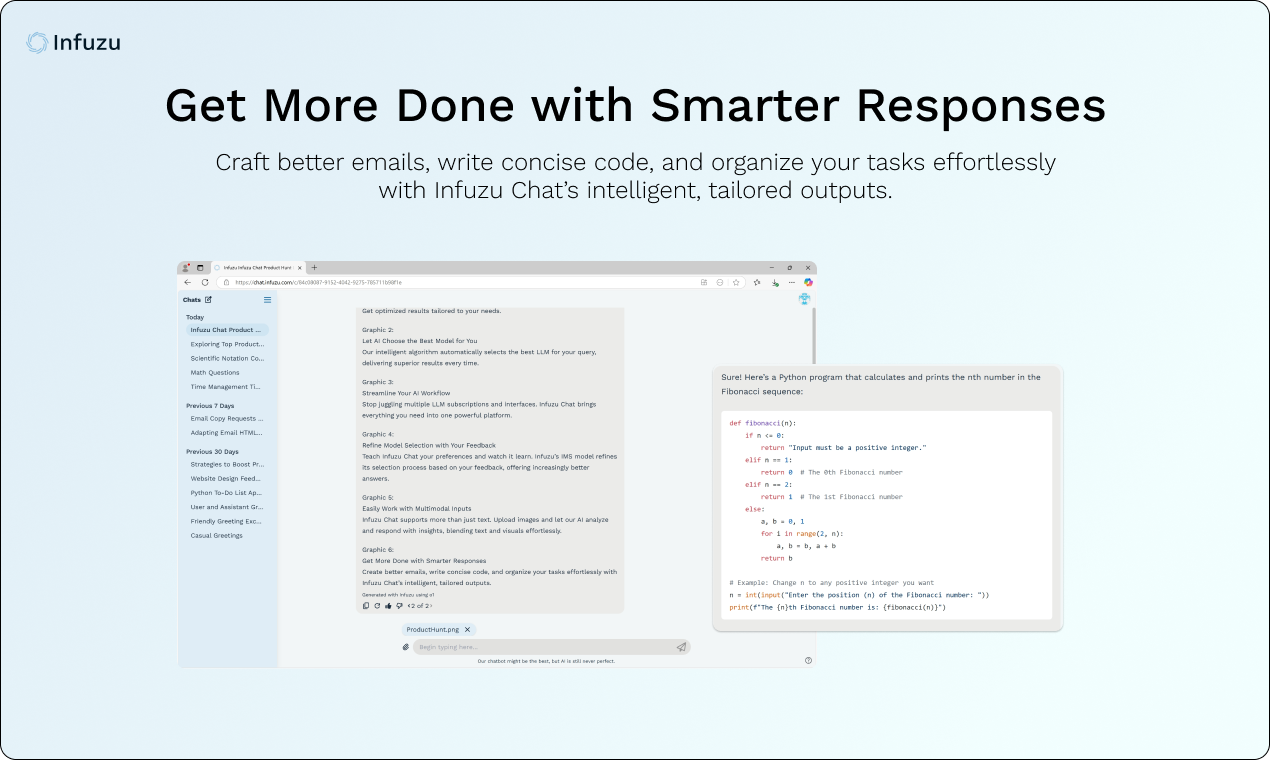Open the favorites list icon in browser toolbar
Viewport: 1270px width, 760px height.
click(x=757, y=282)
